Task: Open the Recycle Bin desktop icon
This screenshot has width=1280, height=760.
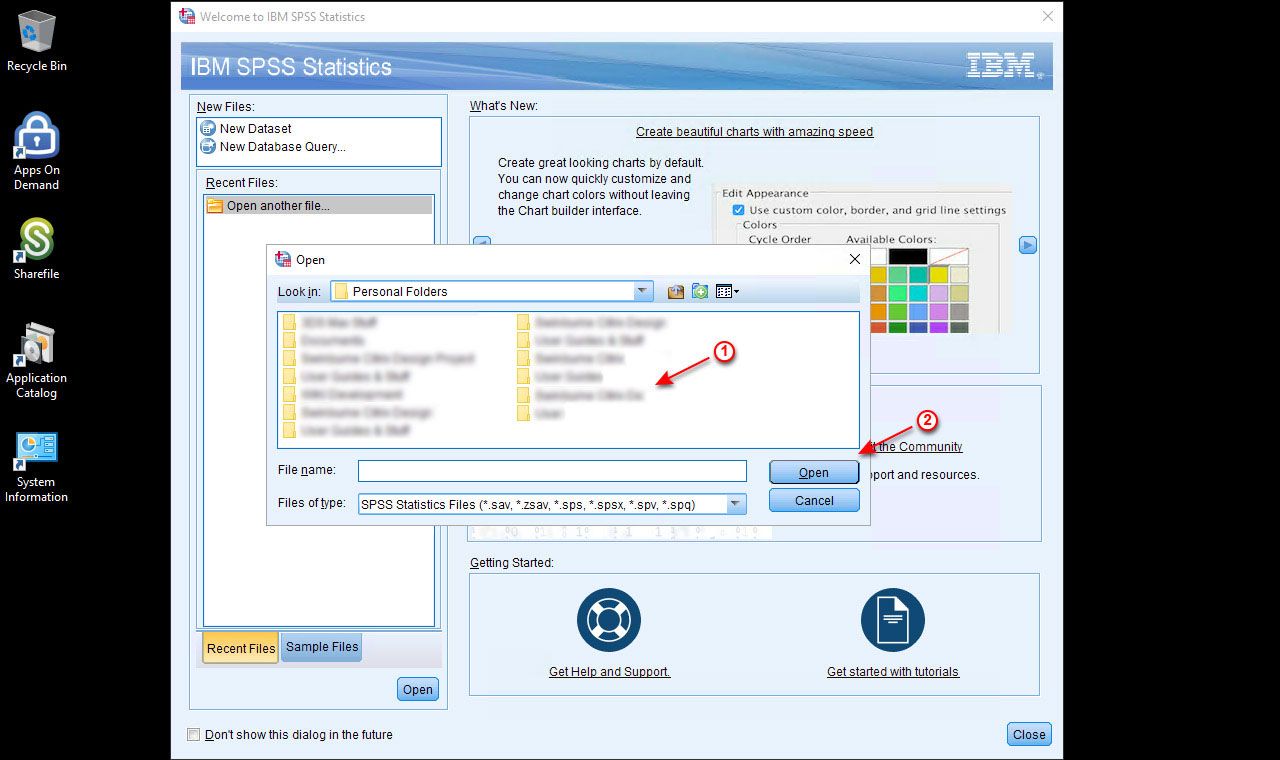Action: (x=37, y=32)
